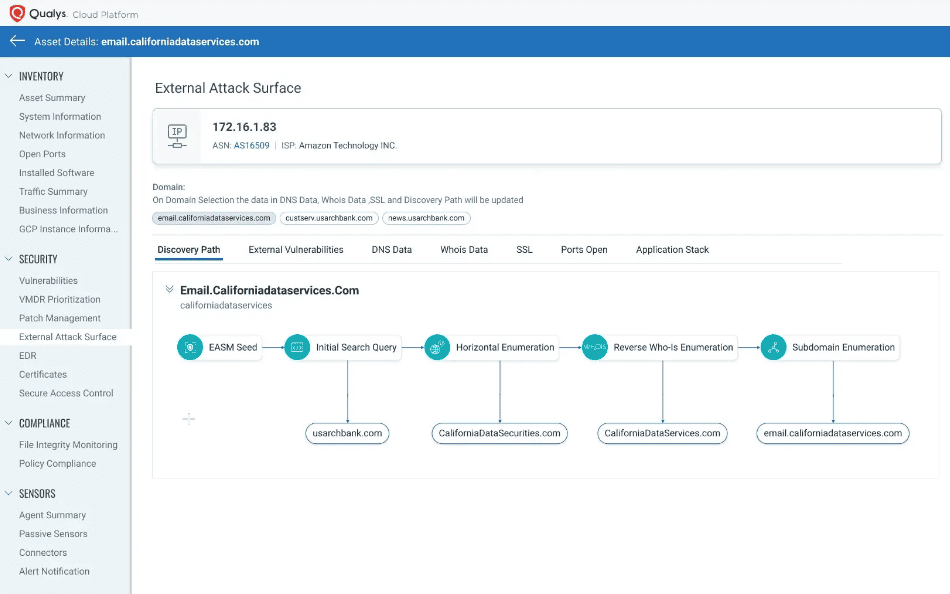
Task: Collapse the COMPLIANCE sidebar section
Action: point(9,423)
